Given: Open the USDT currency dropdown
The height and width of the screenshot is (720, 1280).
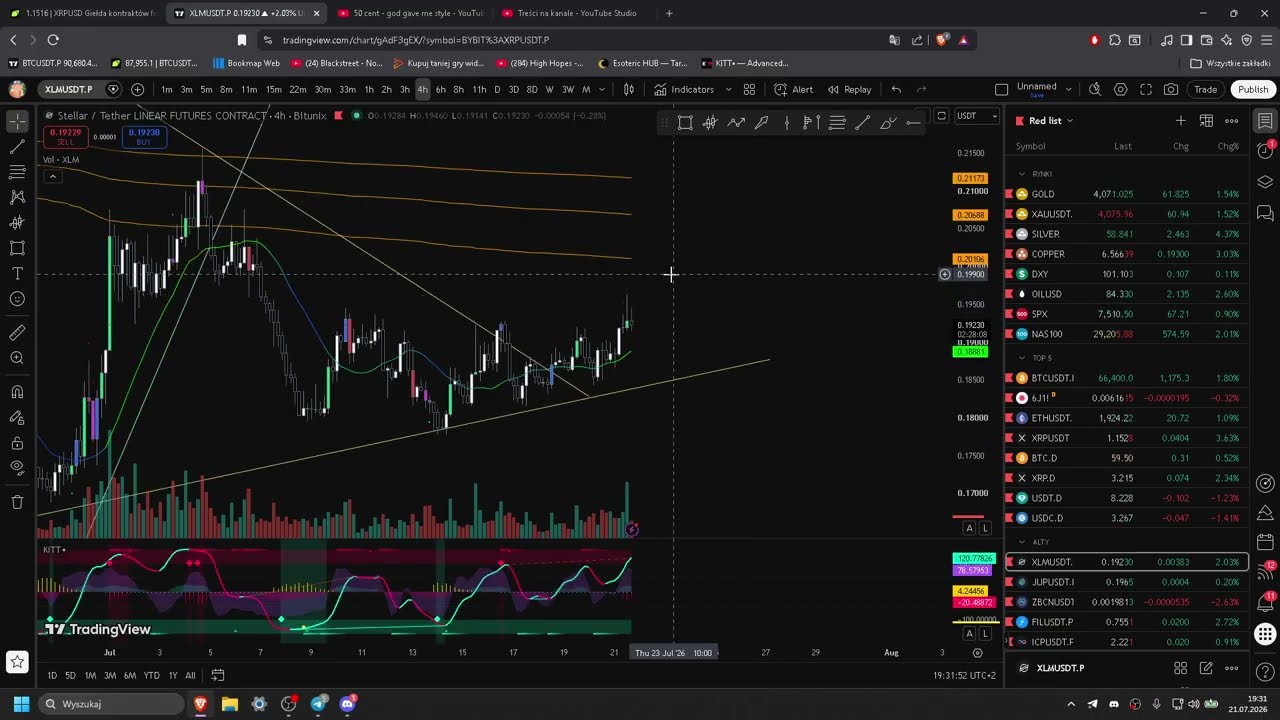Looking at the screenshot, I should tap(977, 116).
